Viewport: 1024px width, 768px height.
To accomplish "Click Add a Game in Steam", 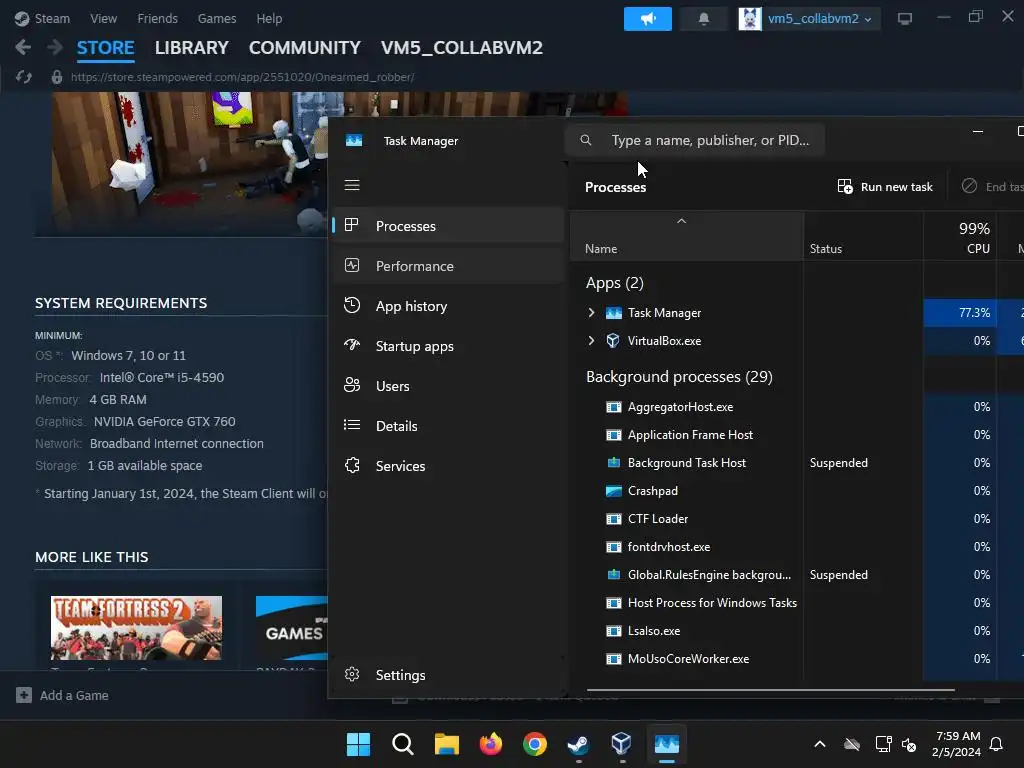I will tap(63, 696).
